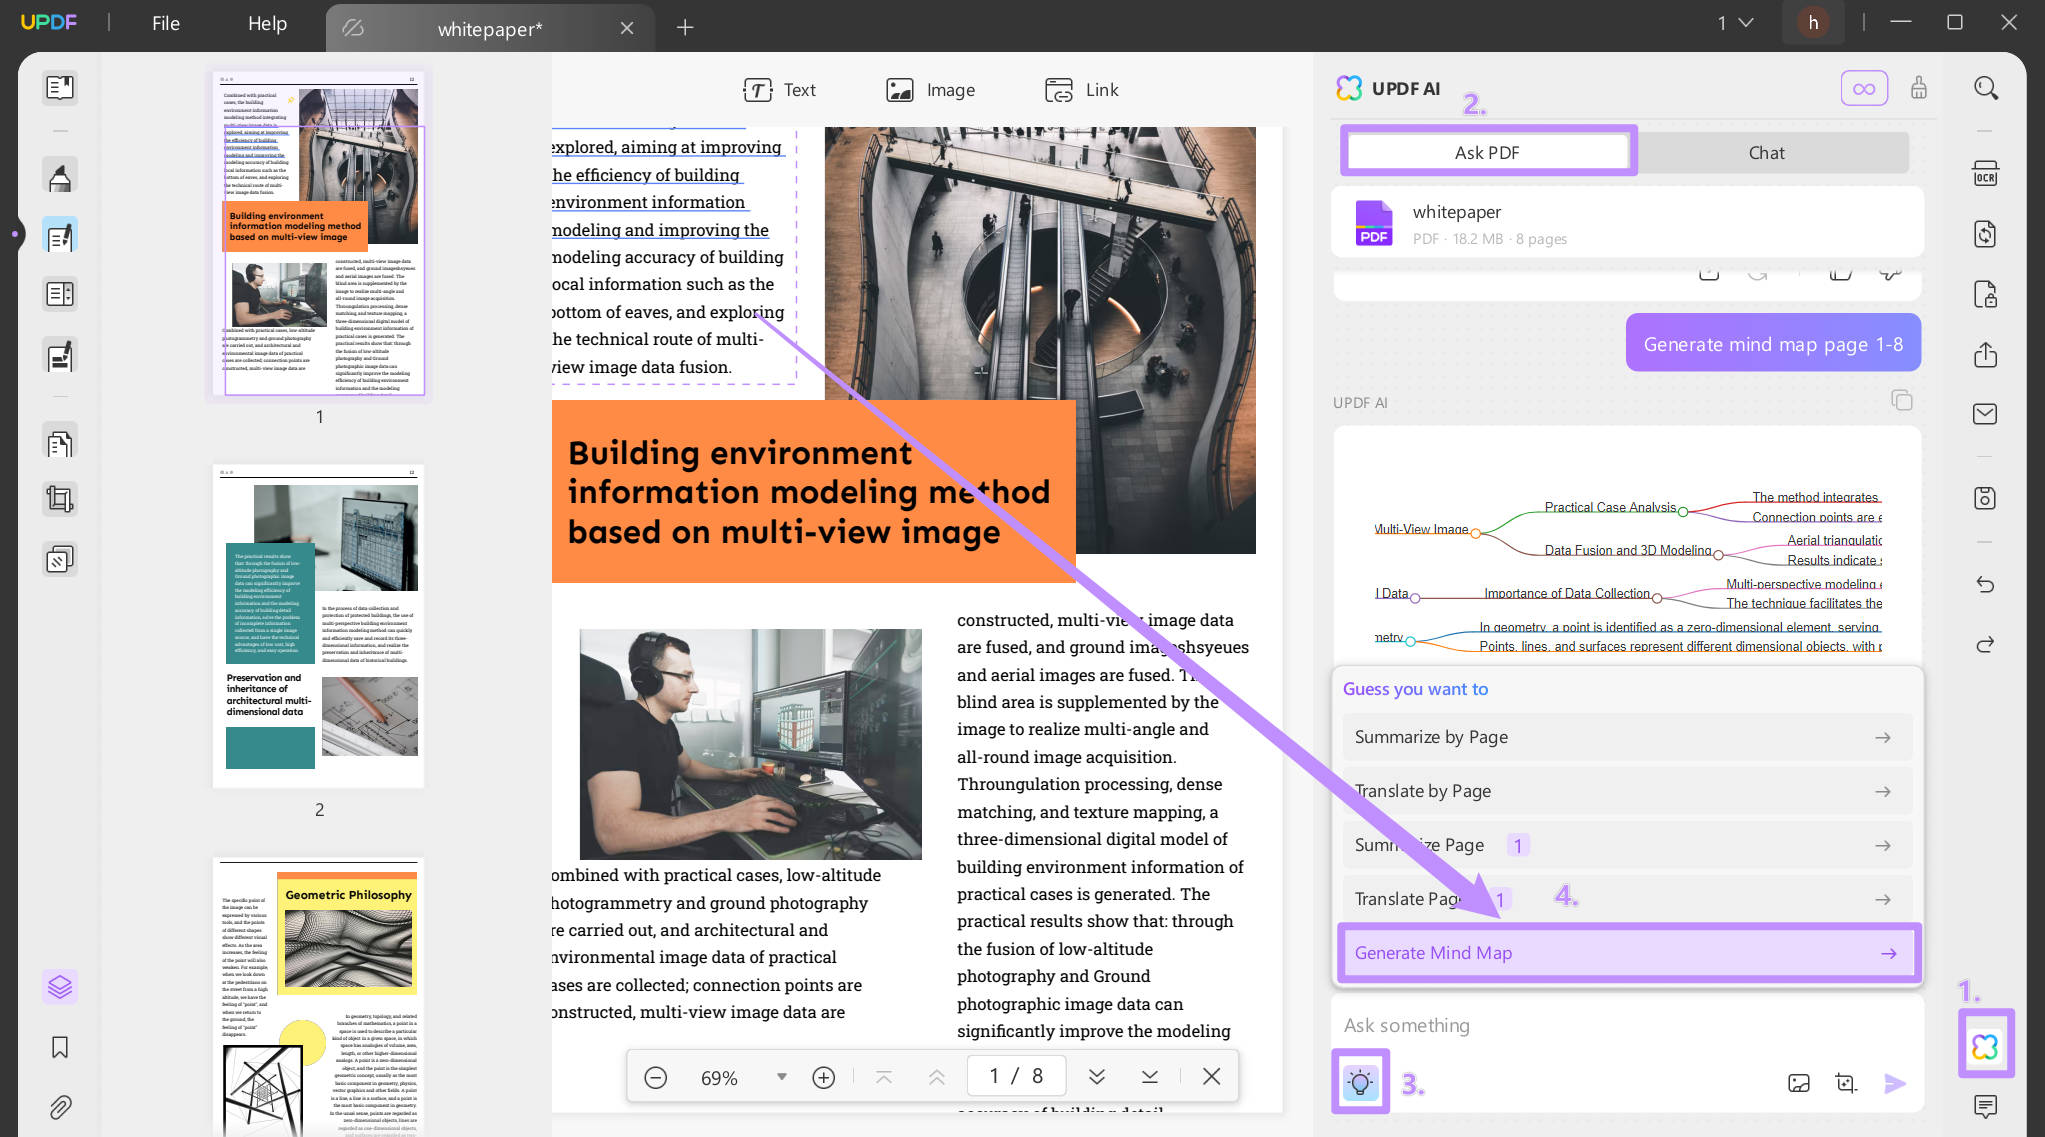Switch to the Chat tab

click(x=1766, y=151)
